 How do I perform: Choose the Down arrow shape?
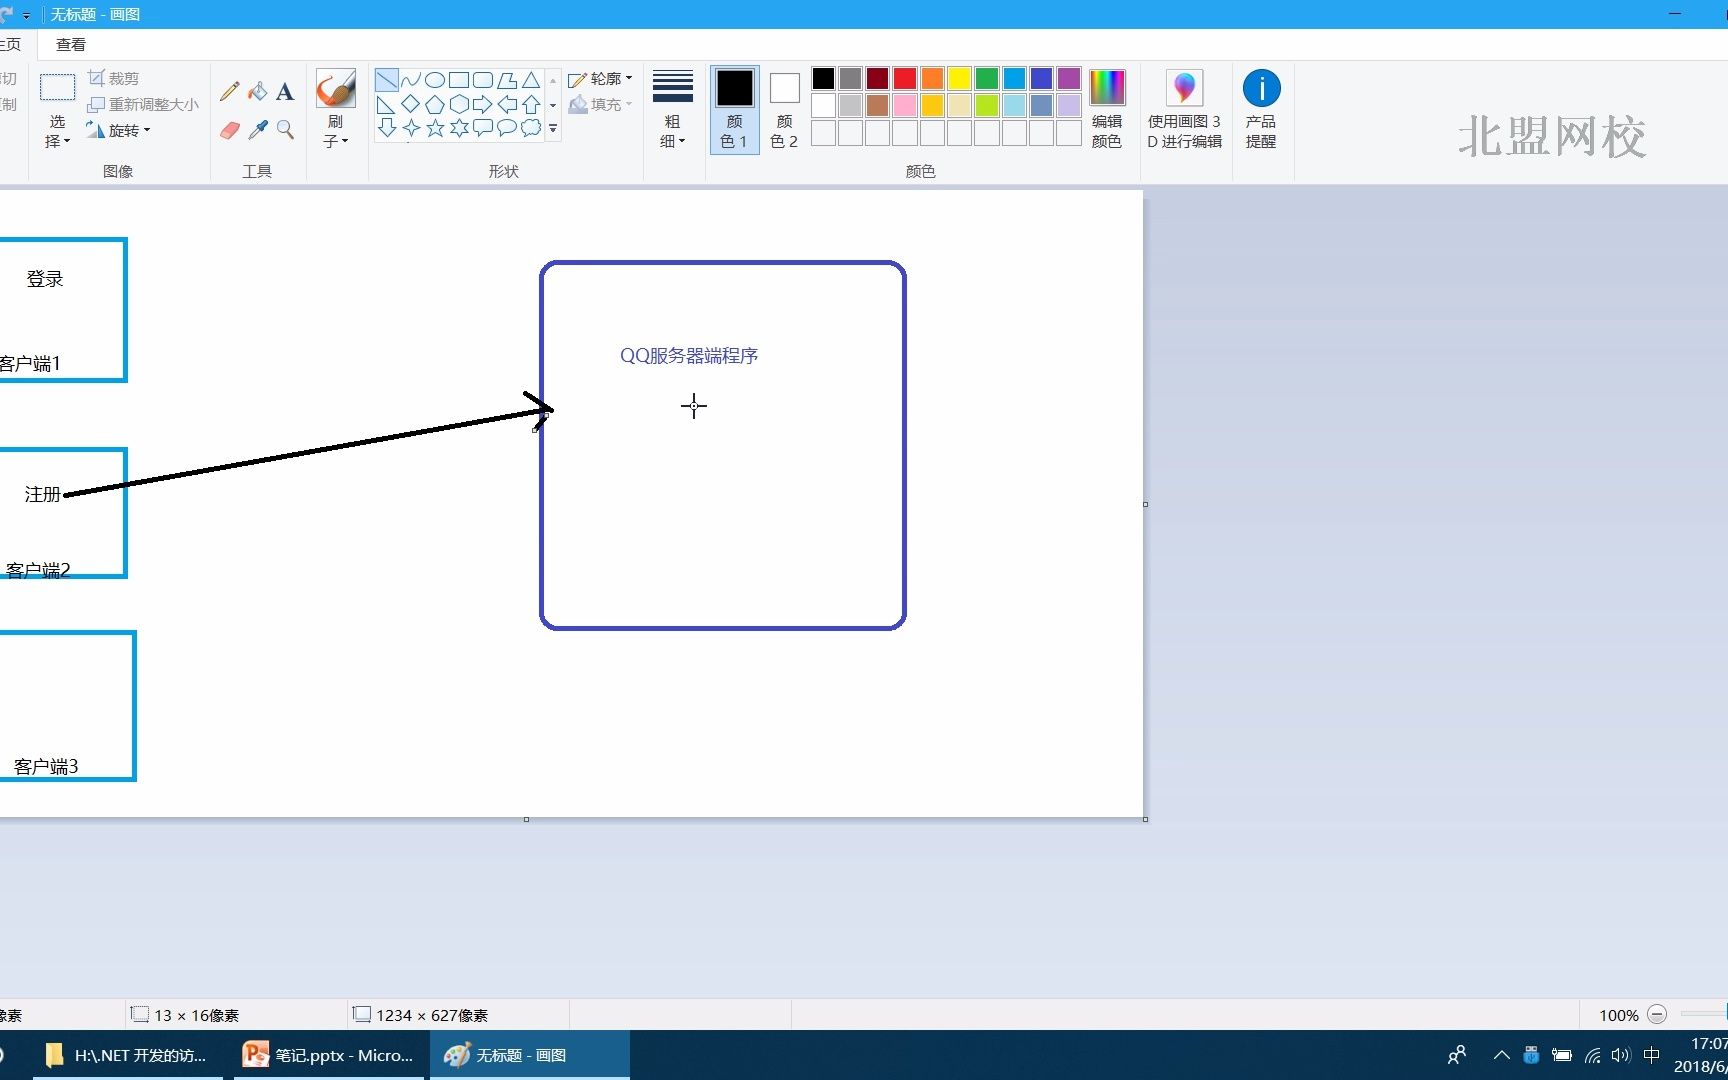[386, 128]
